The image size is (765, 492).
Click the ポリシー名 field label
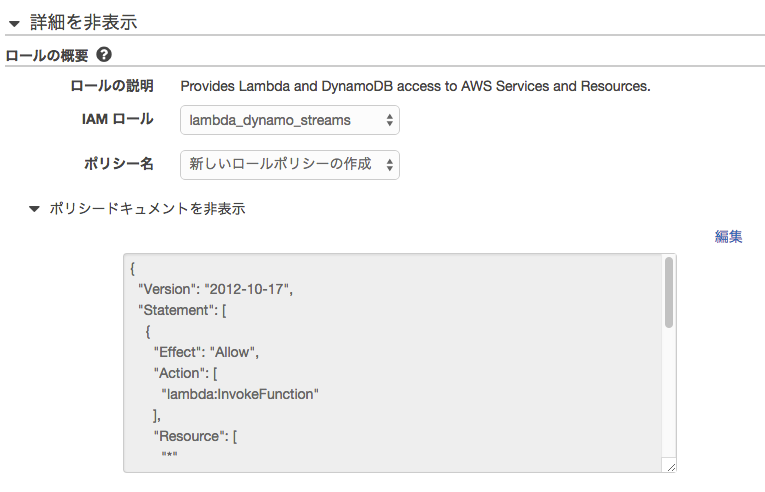point(118,163)
